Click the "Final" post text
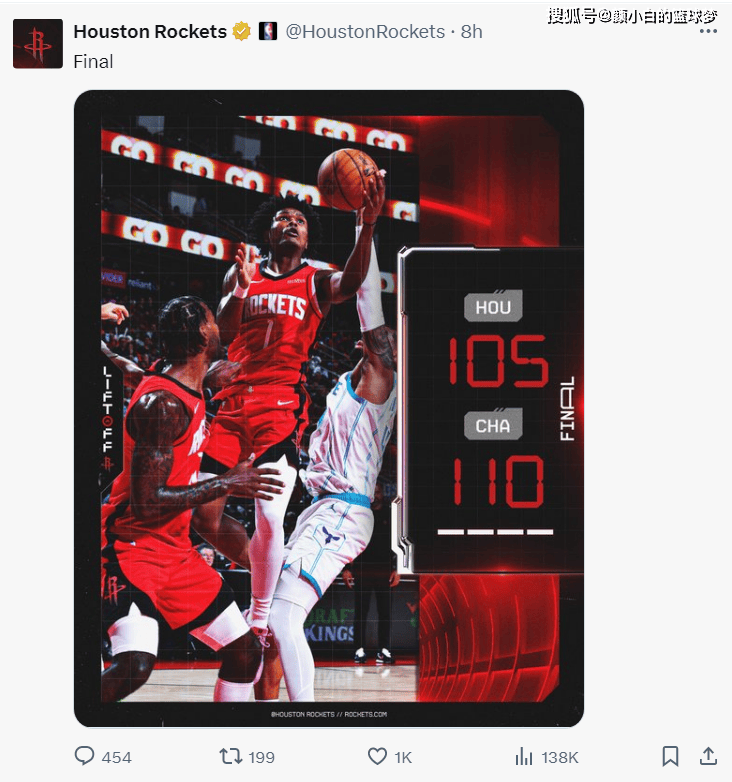732x782 pixels. [x=93, y=61]
